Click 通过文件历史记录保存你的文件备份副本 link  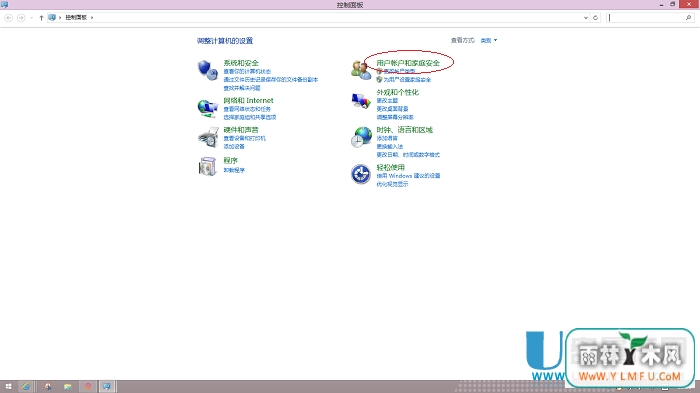[x=271, y=79]
